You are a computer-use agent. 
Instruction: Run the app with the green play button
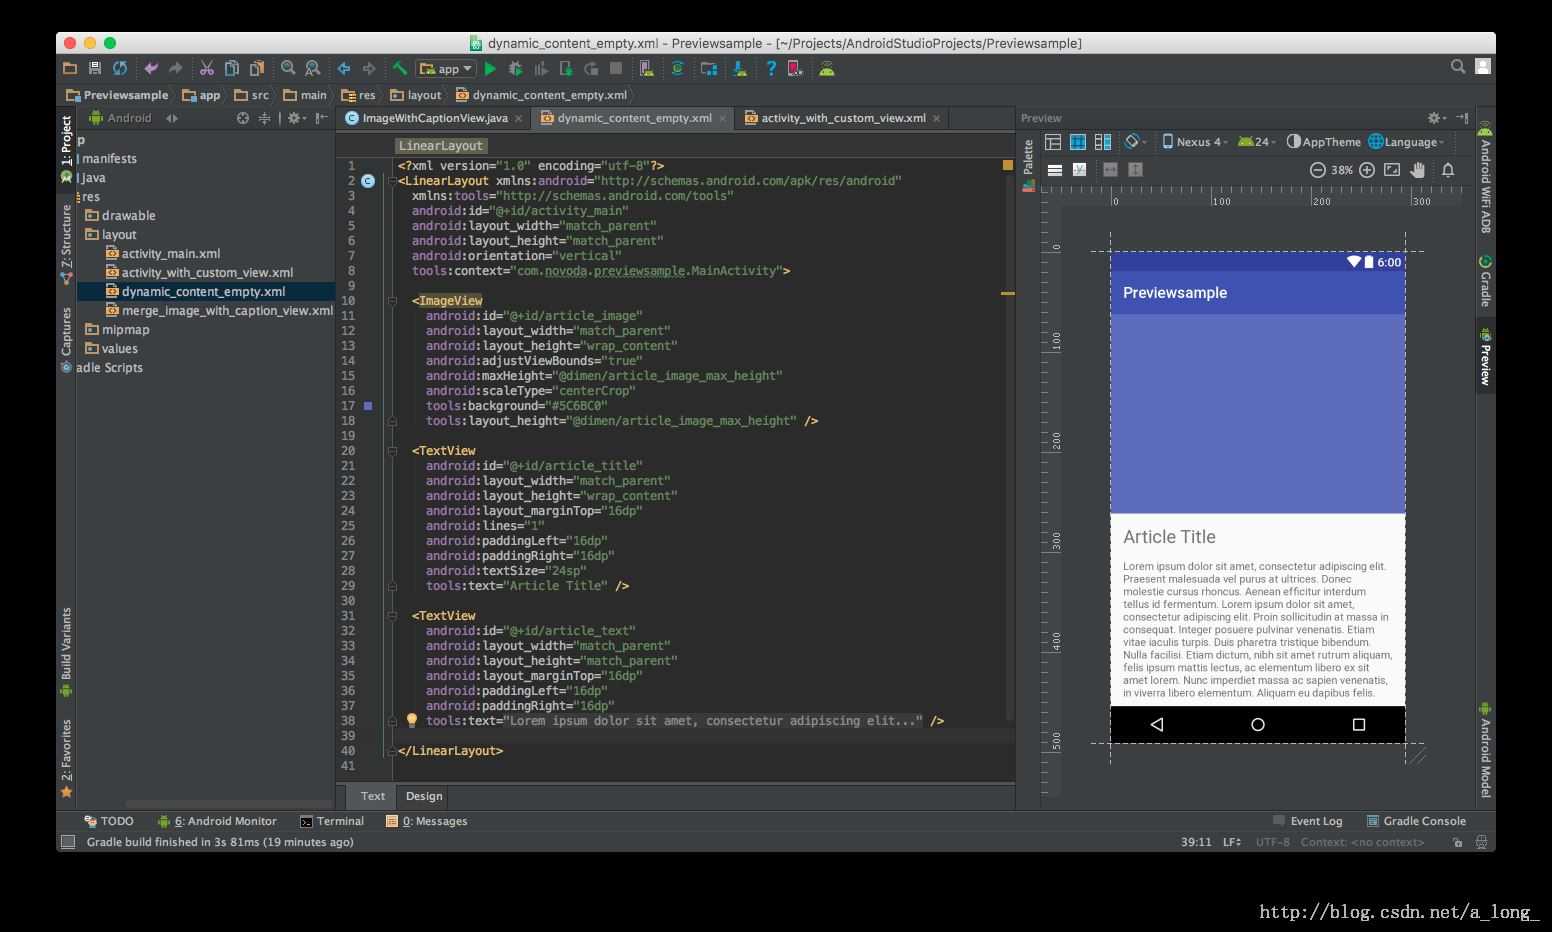pyautogui.click(x=490, y=69)
